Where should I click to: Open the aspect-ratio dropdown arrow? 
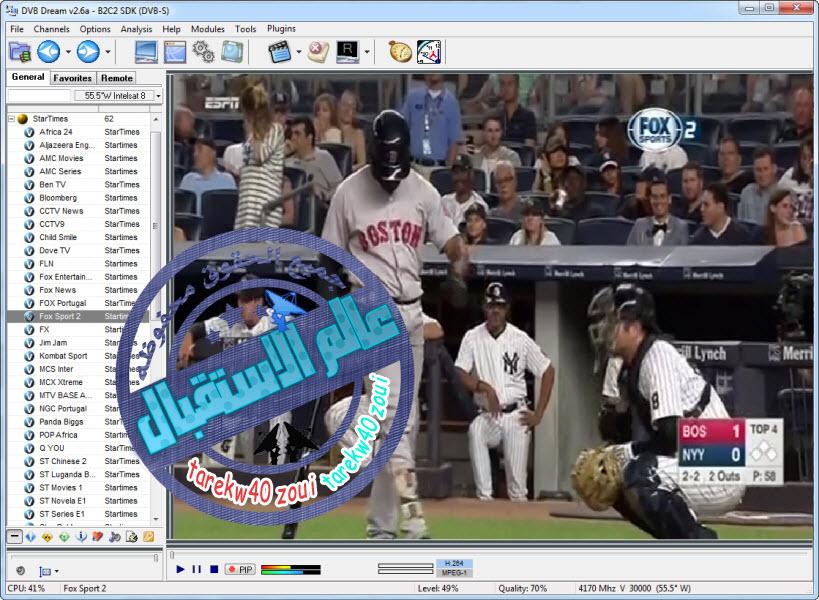(x=56, y=571)
